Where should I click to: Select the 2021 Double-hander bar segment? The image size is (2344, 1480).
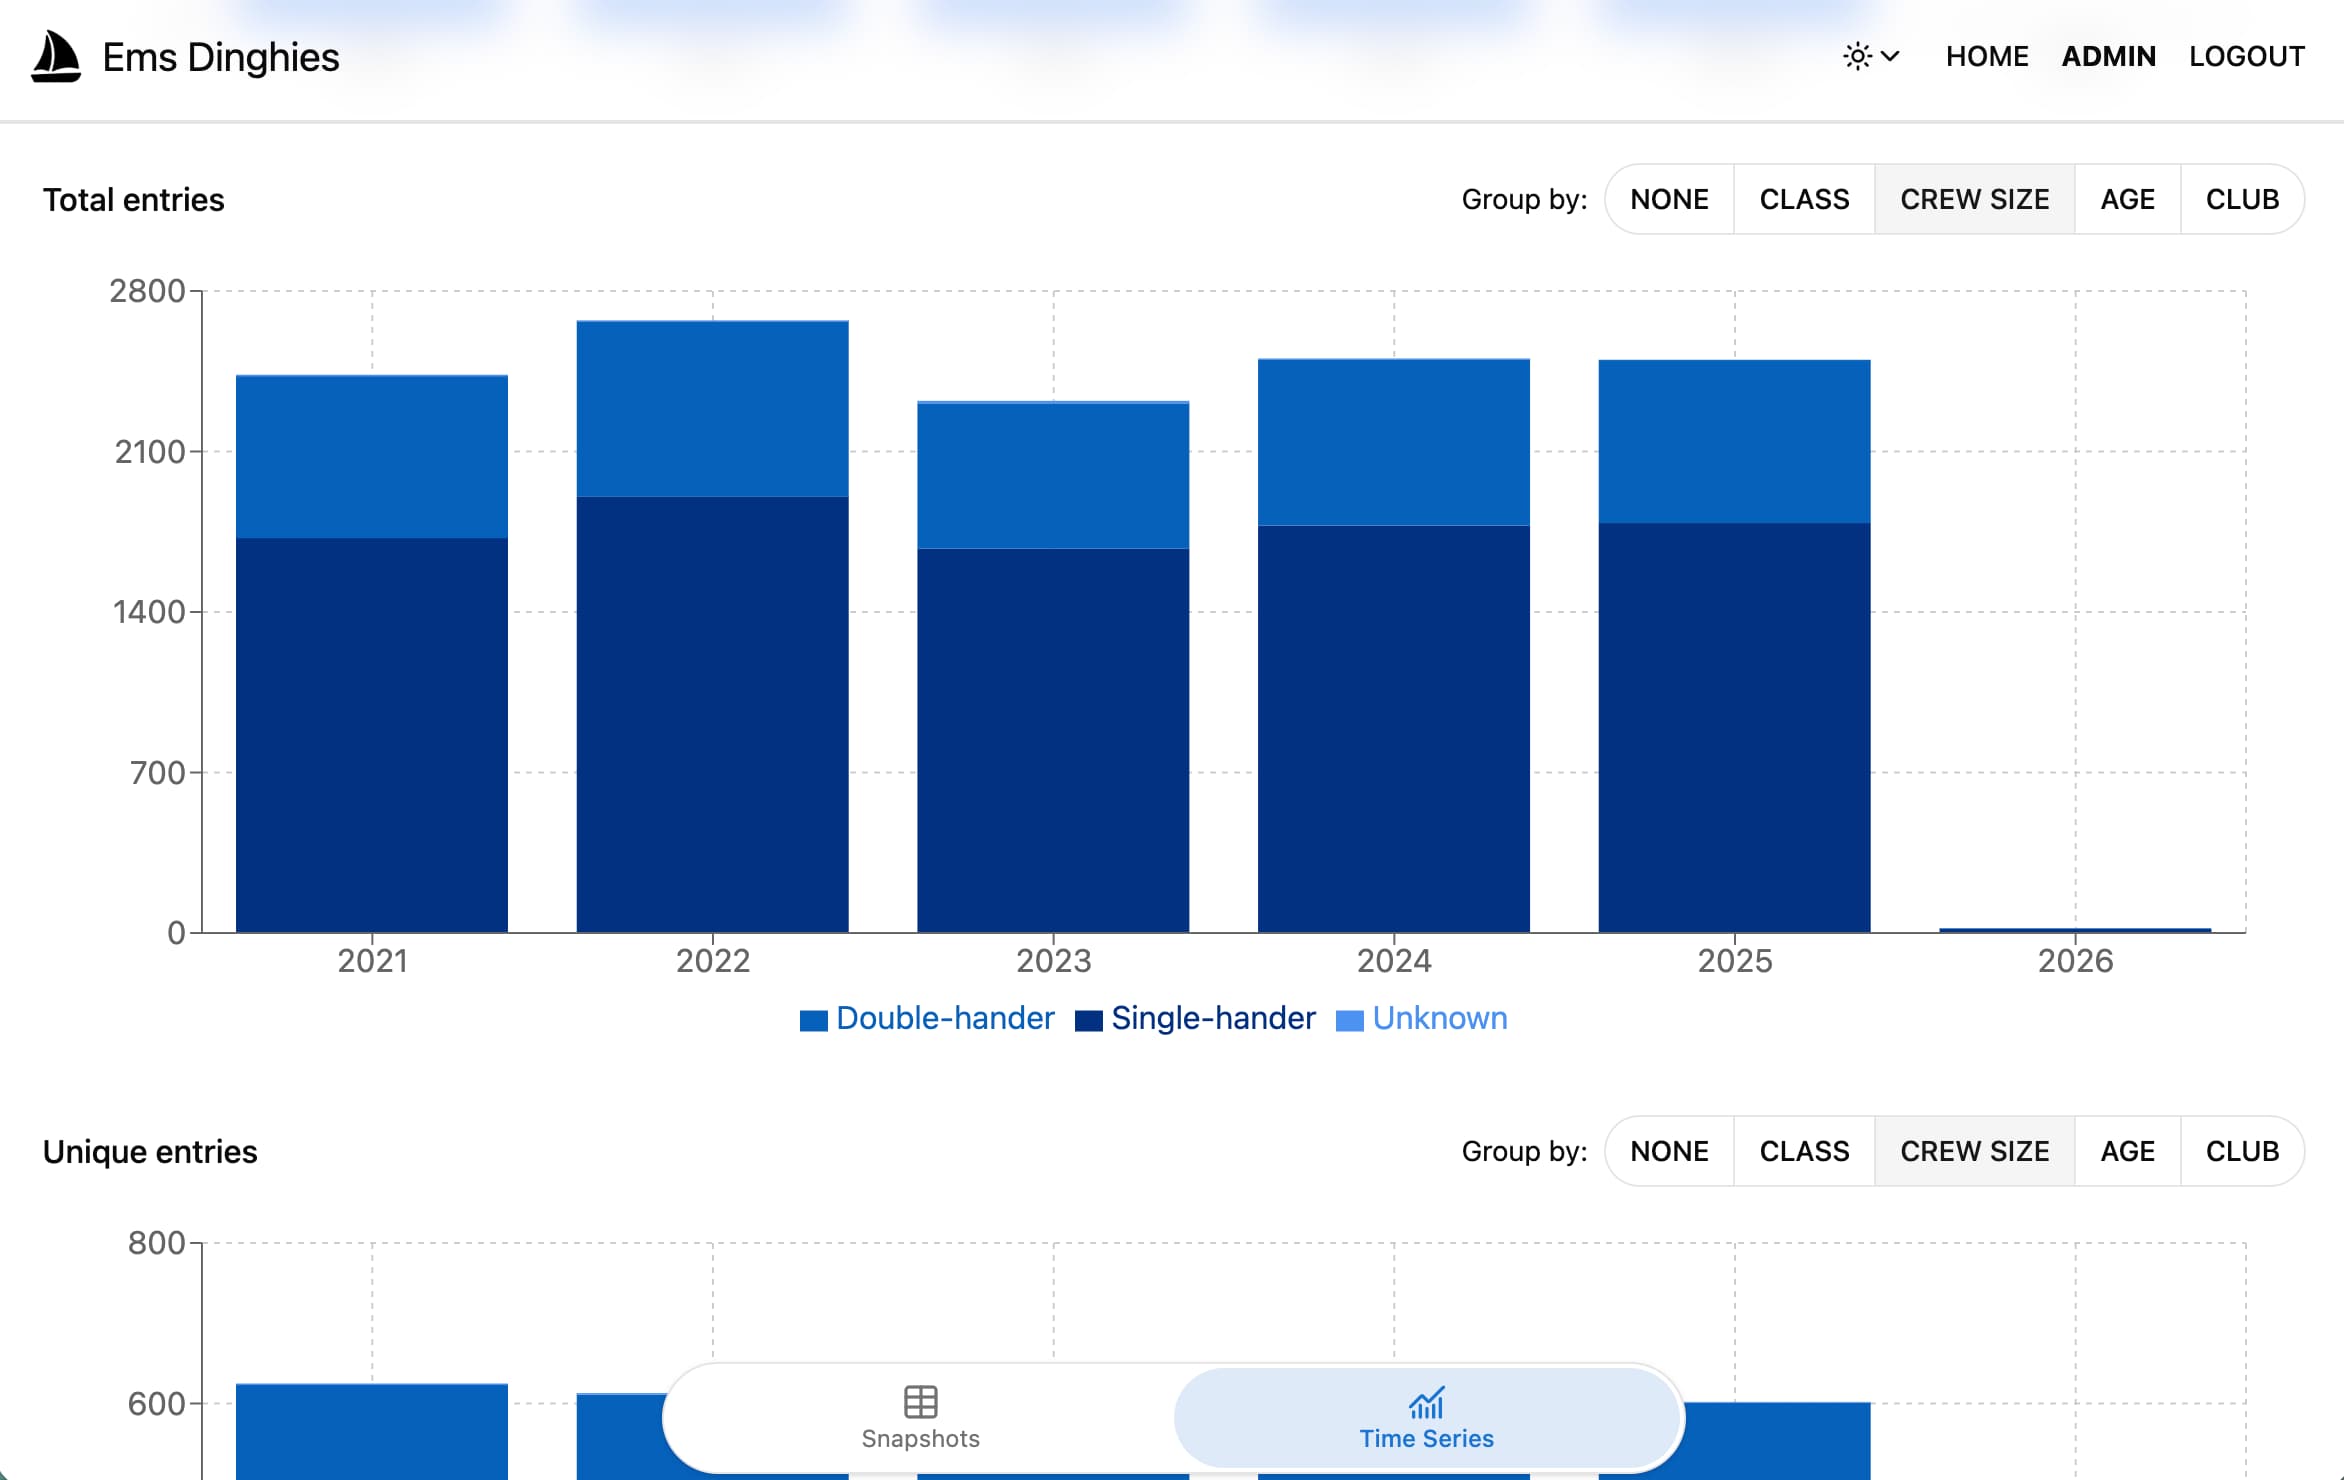point(372,457)
